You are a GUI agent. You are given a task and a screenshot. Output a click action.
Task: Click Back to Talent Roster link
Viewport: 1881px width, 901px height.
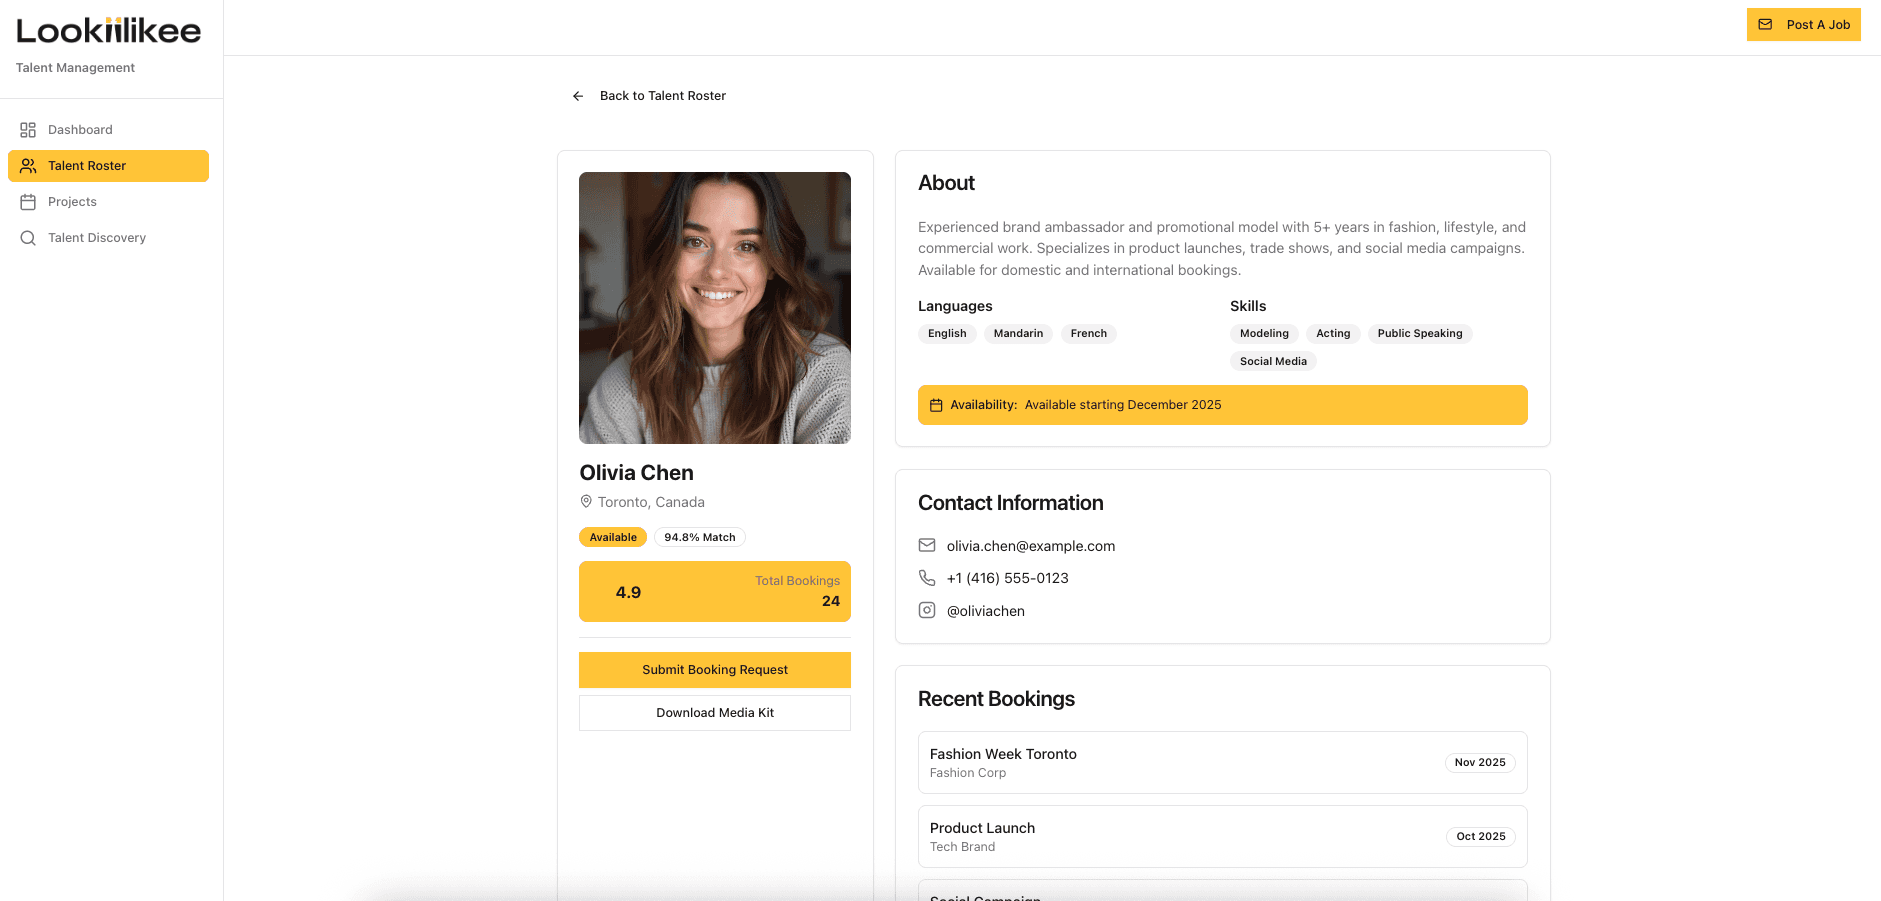pos(648,96)
